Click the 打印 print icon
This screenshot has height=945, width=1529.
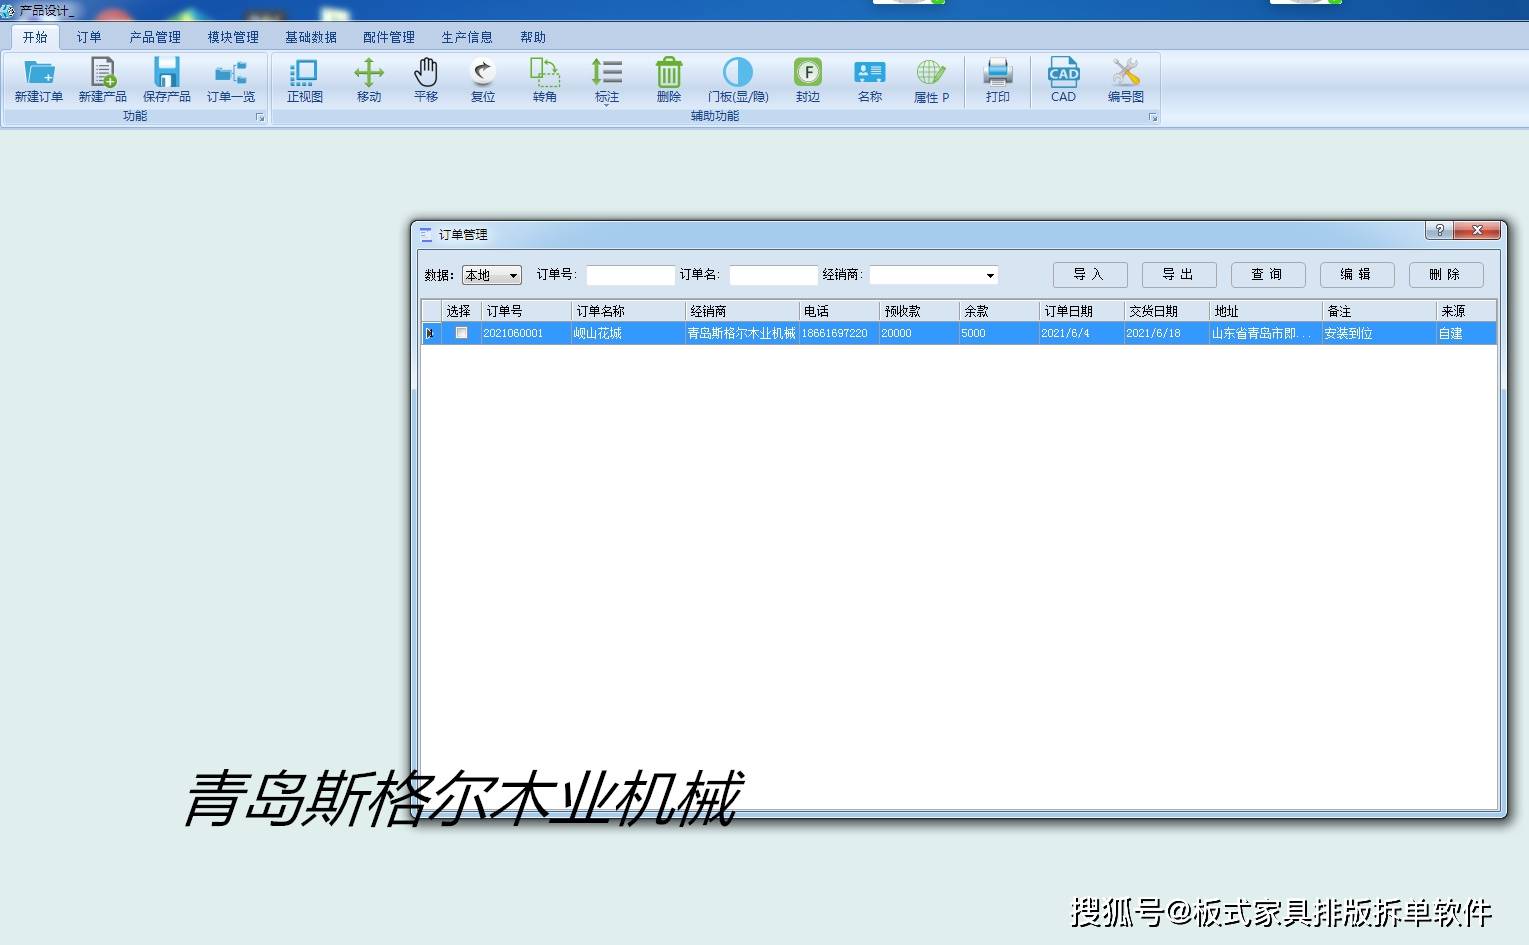[998, 80]
